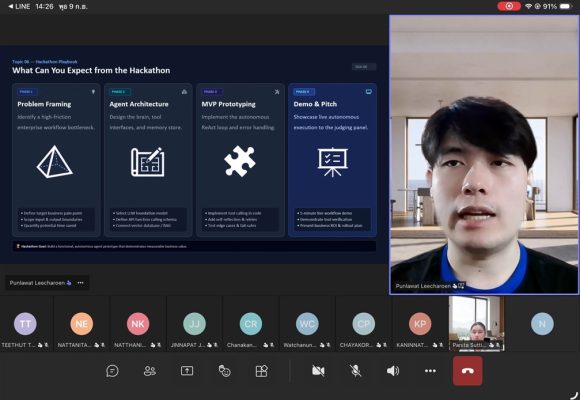Open the chat panel icon

click(x=112, y=370)
